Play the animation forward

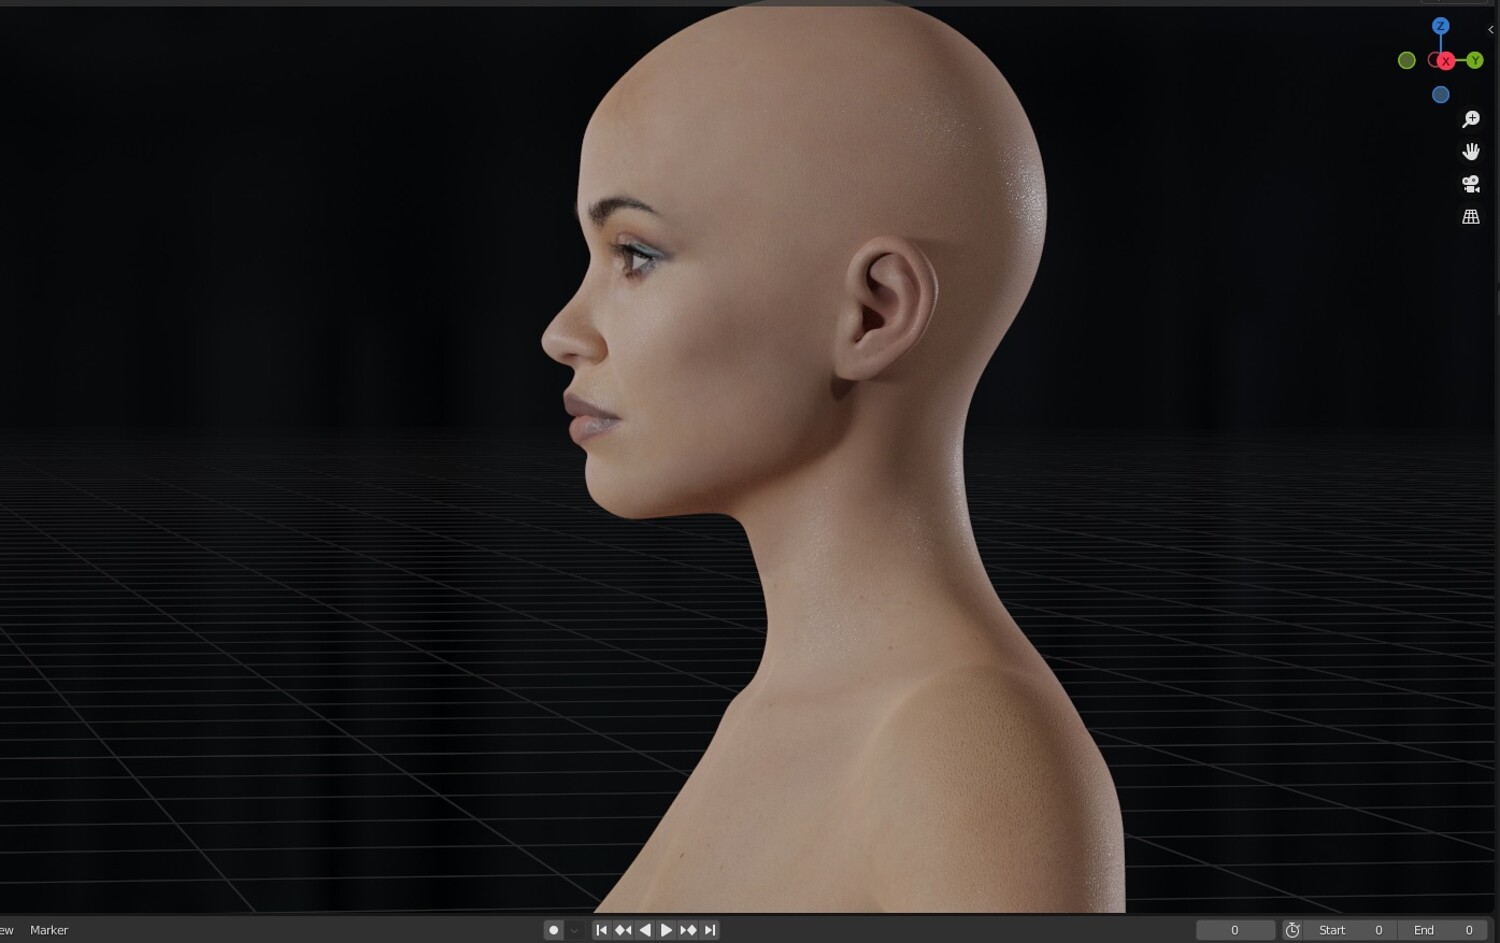point(666,930)
